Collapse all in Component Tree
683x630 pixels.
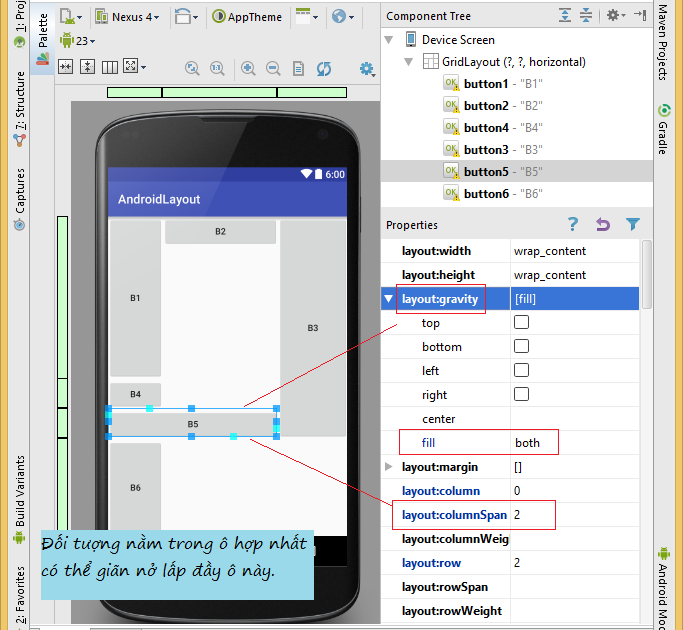586,15
